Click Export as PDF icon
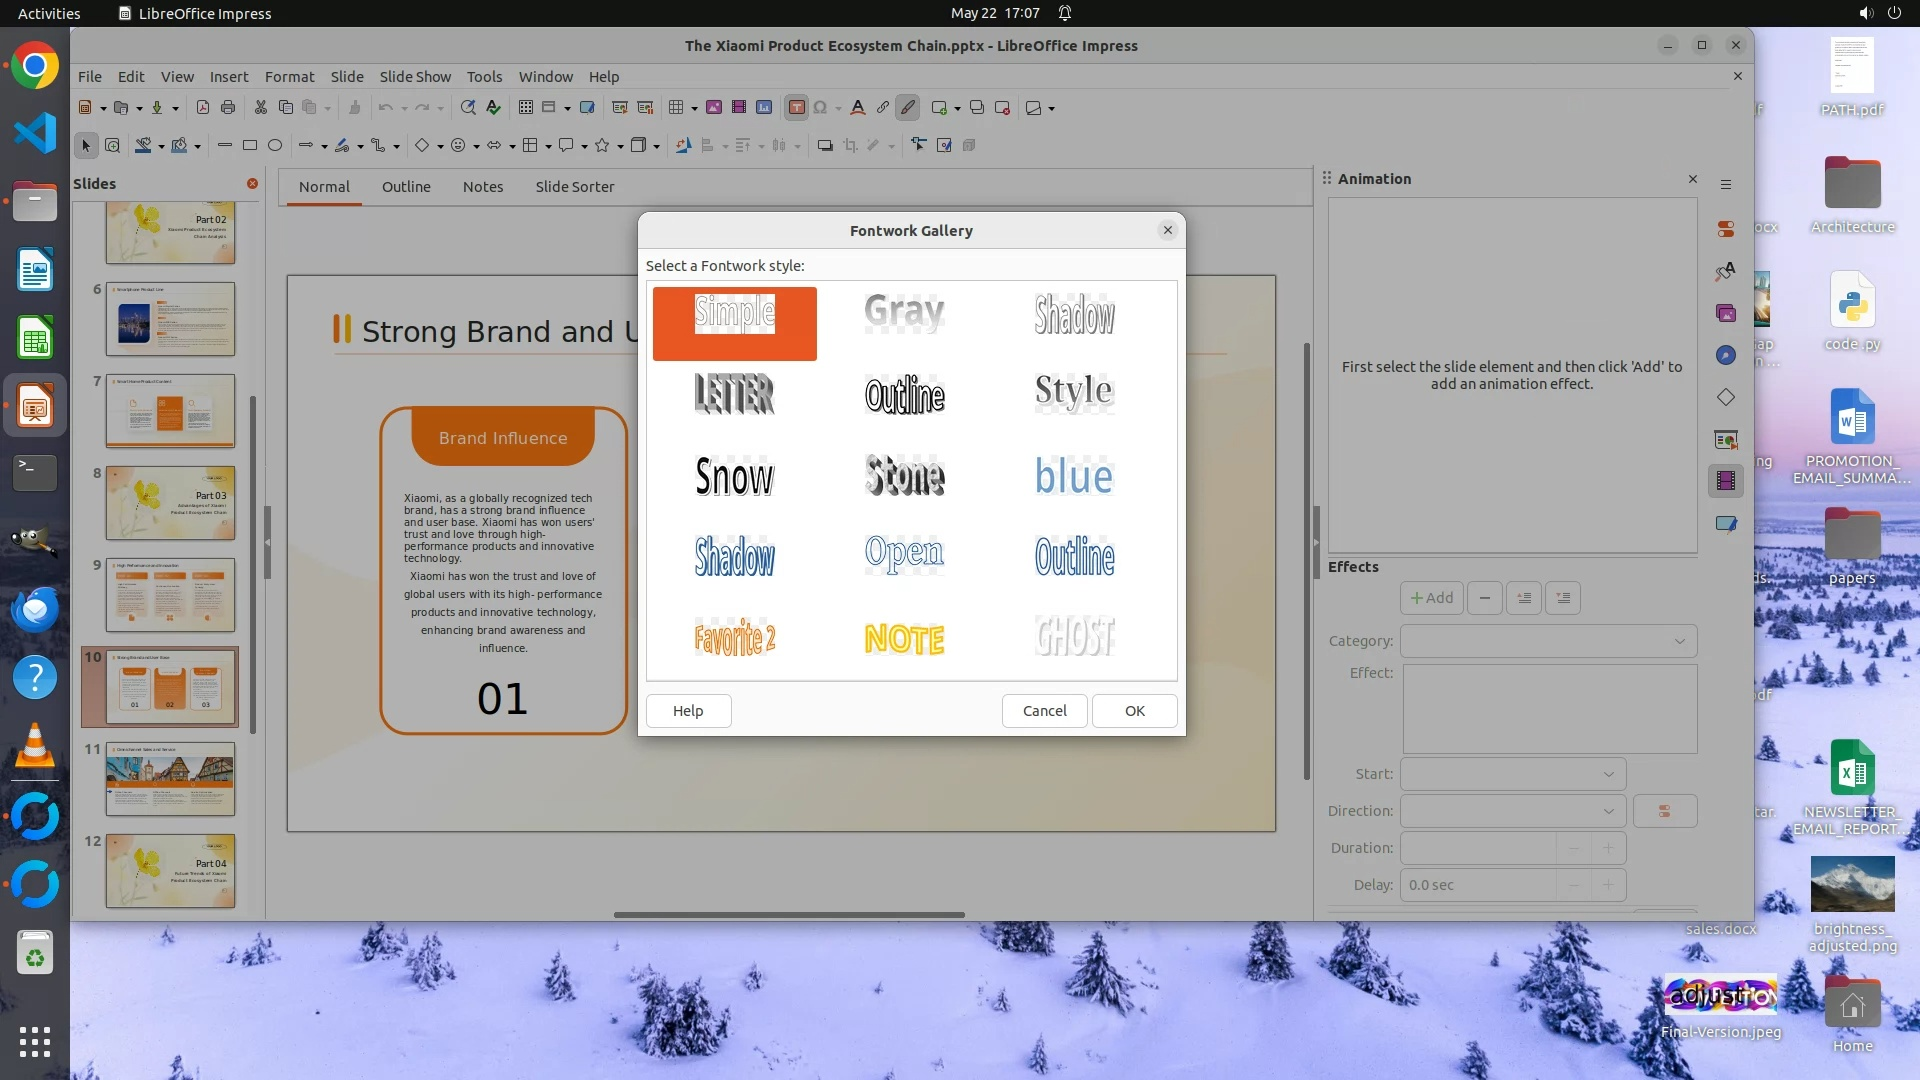 click(203, 108)
